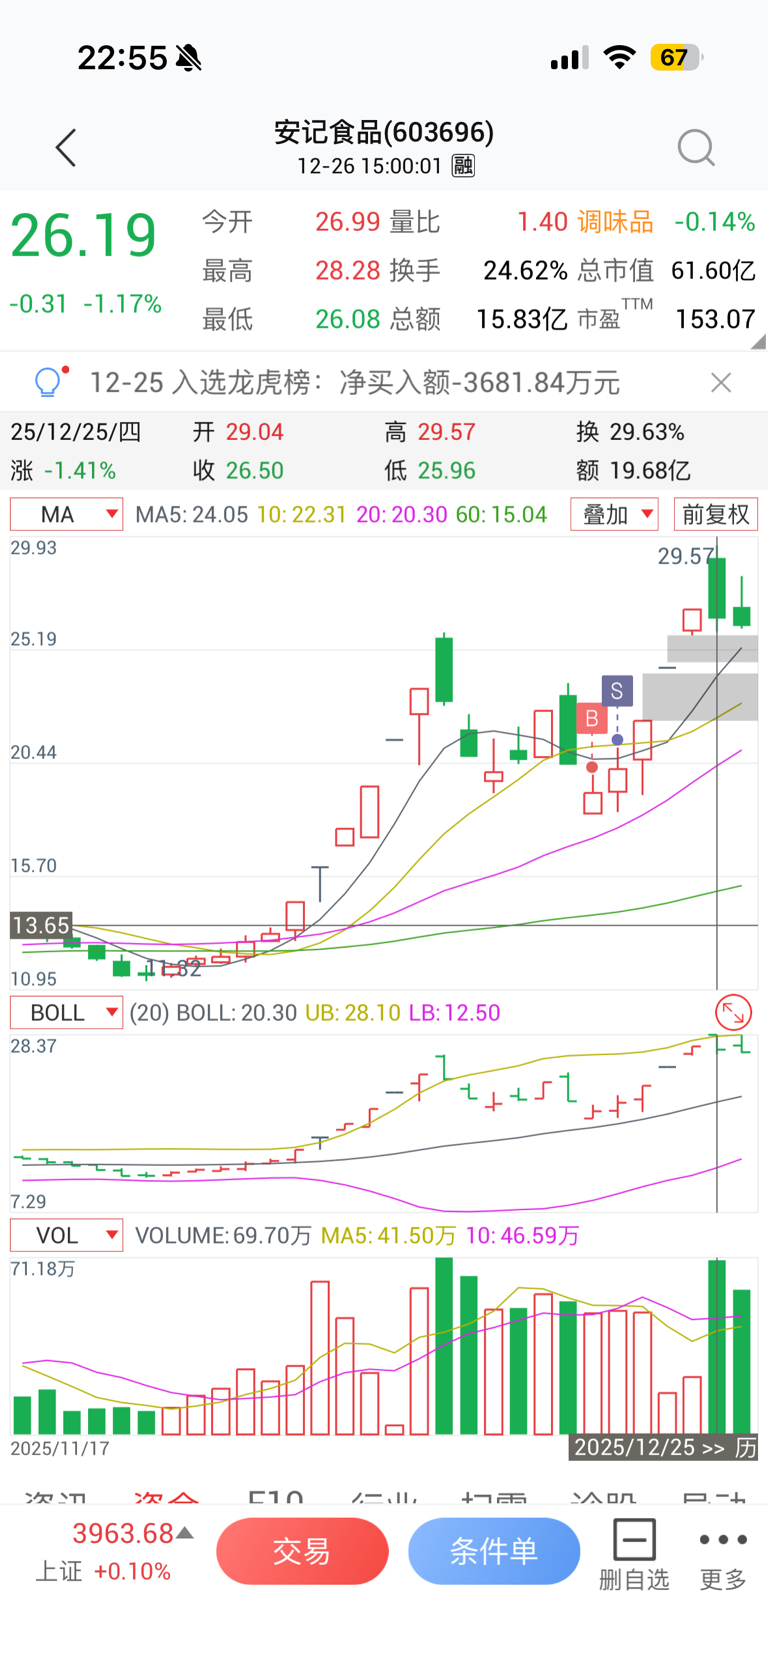
Task: Open the BOLL indicator dropdown
Action: click(67, 1012)
